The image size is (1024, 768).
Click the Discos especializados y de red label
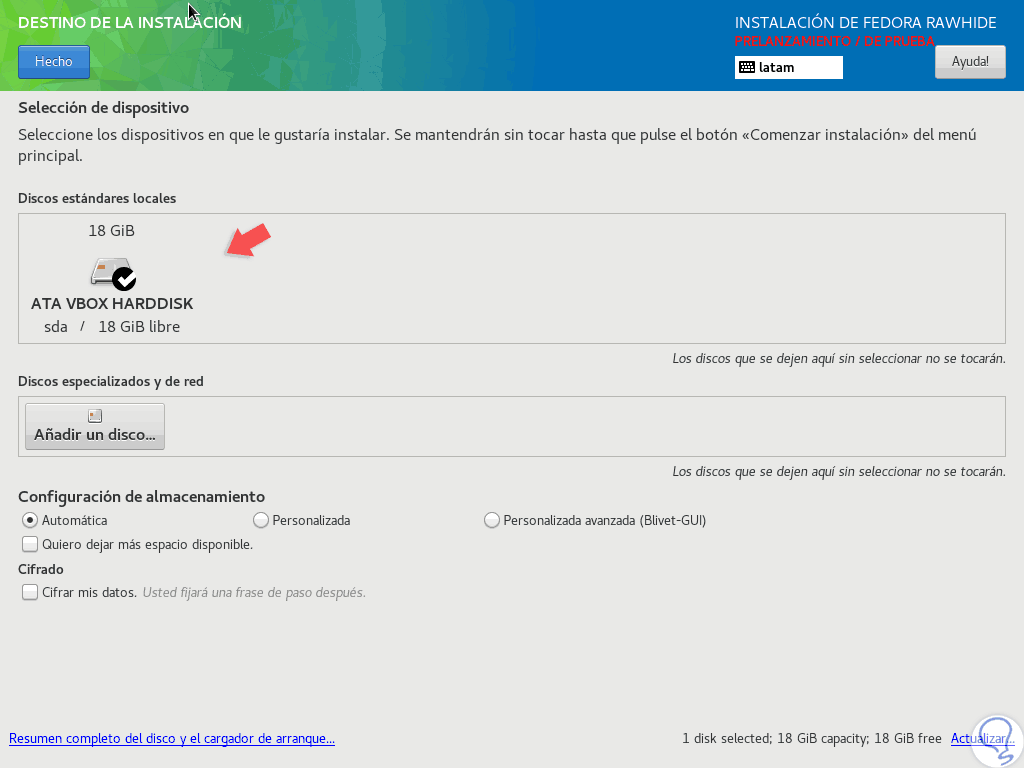[x=111, y=381]
